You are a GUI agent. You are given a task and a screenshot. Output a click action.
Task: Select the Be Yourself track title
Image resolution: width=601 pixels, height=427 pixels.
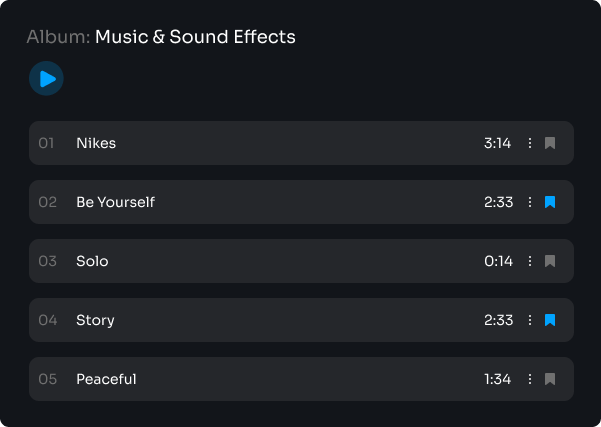tap(115, 202)
